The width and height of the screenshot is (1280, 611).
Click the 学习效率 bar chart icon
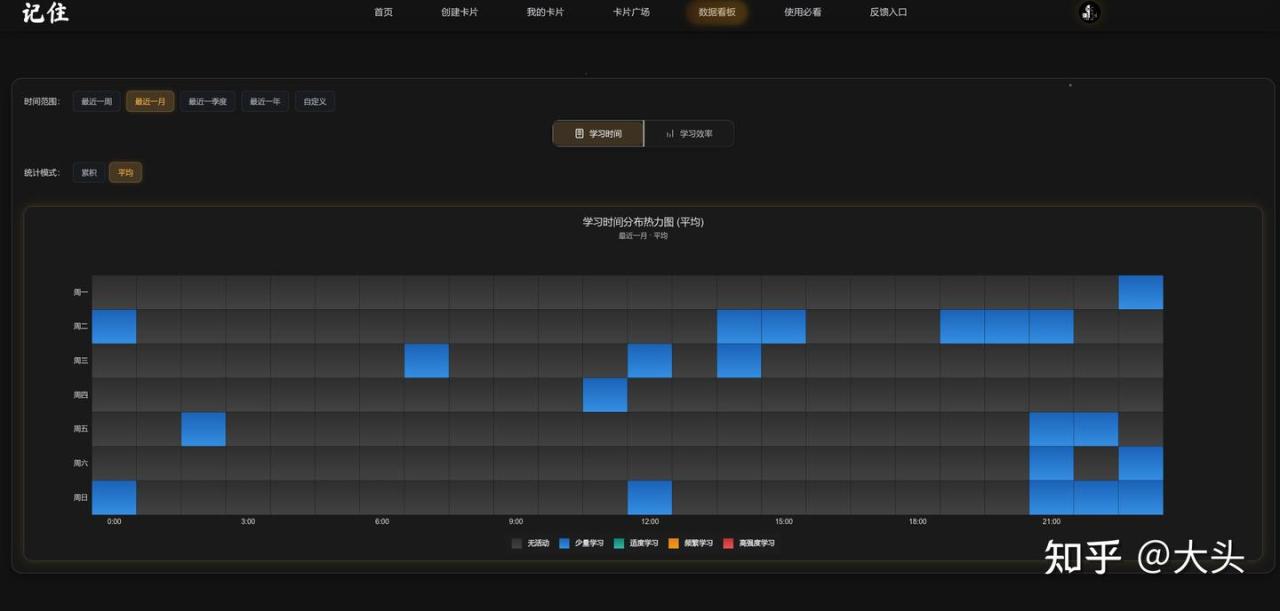(670, 134)
